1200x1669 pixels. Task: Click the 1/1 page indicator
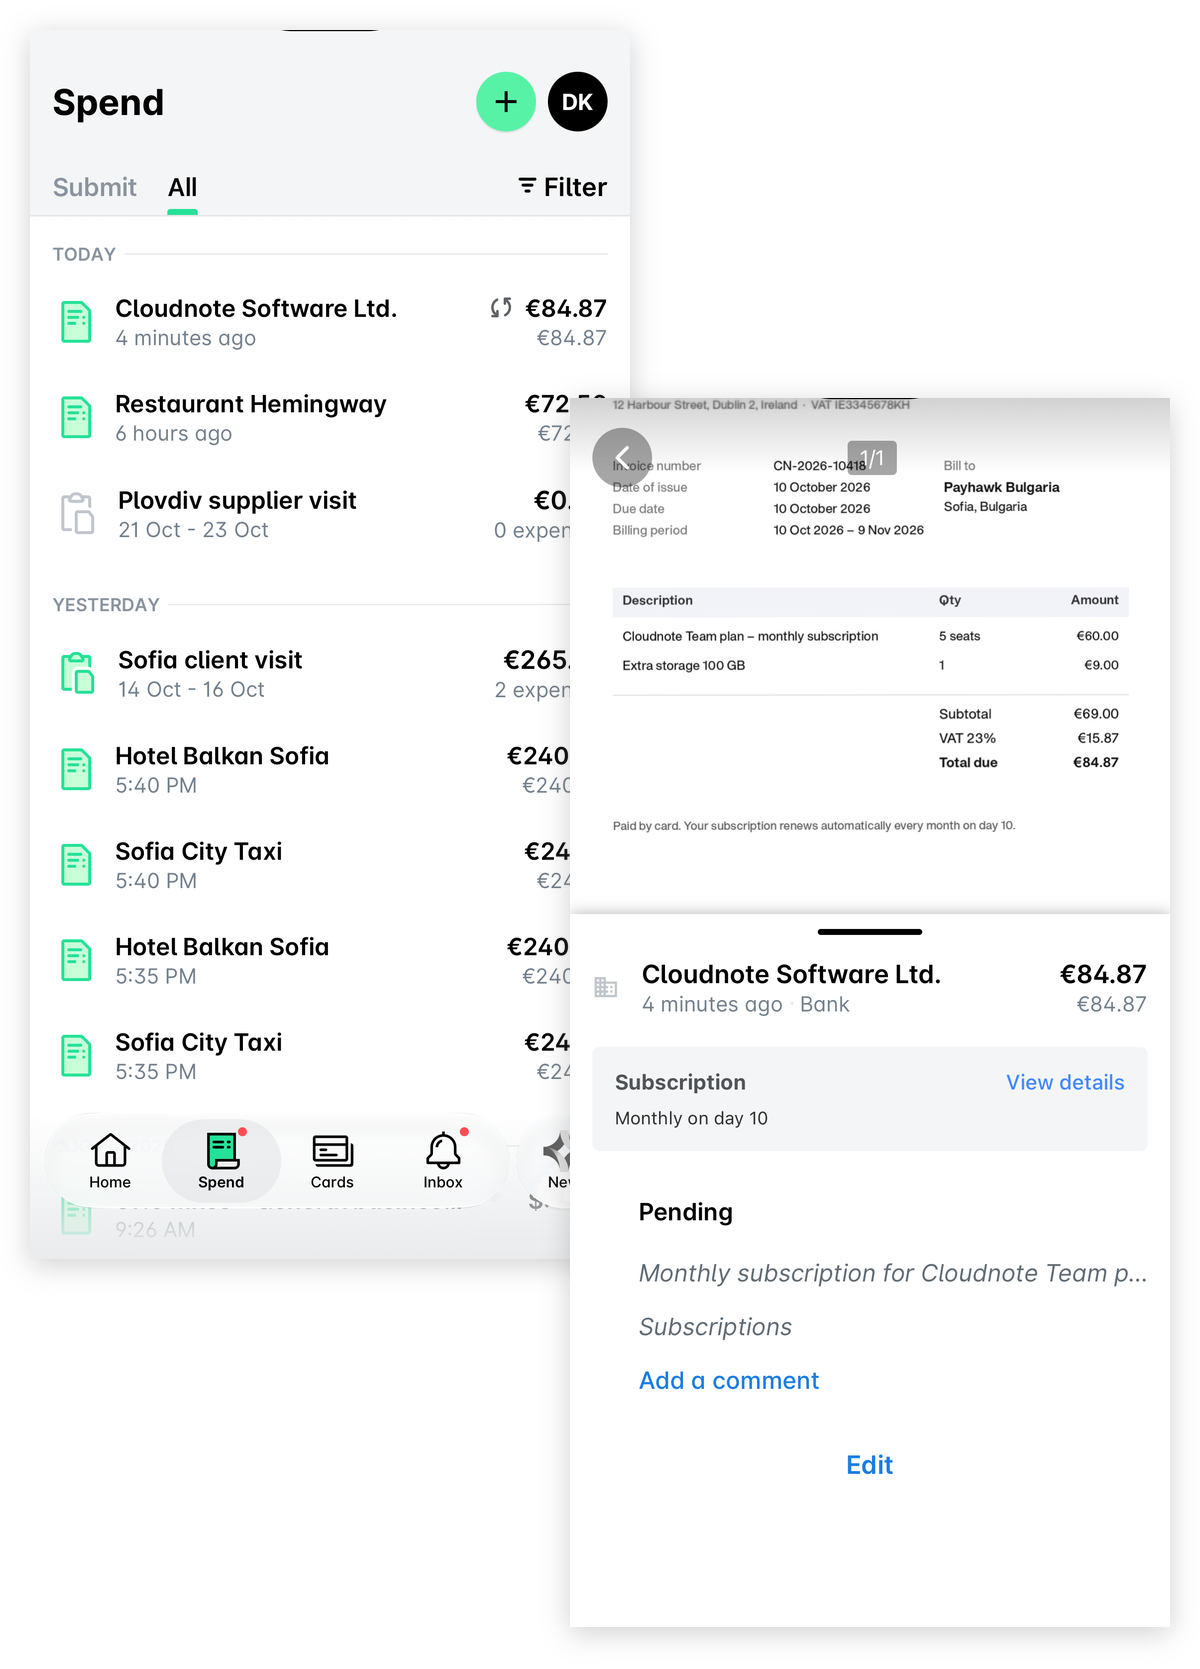[x=872, y=458]
